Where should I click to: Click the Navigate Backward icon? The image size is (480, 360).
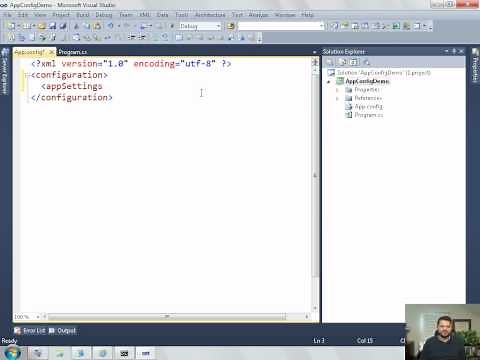click(x=145, y=26)
